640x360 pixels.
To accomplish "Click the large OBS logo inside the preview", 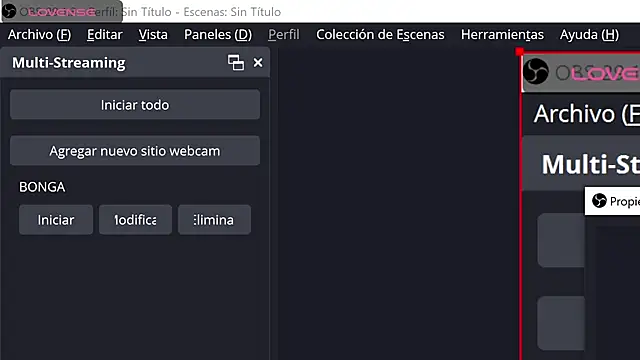I will 536,71.
